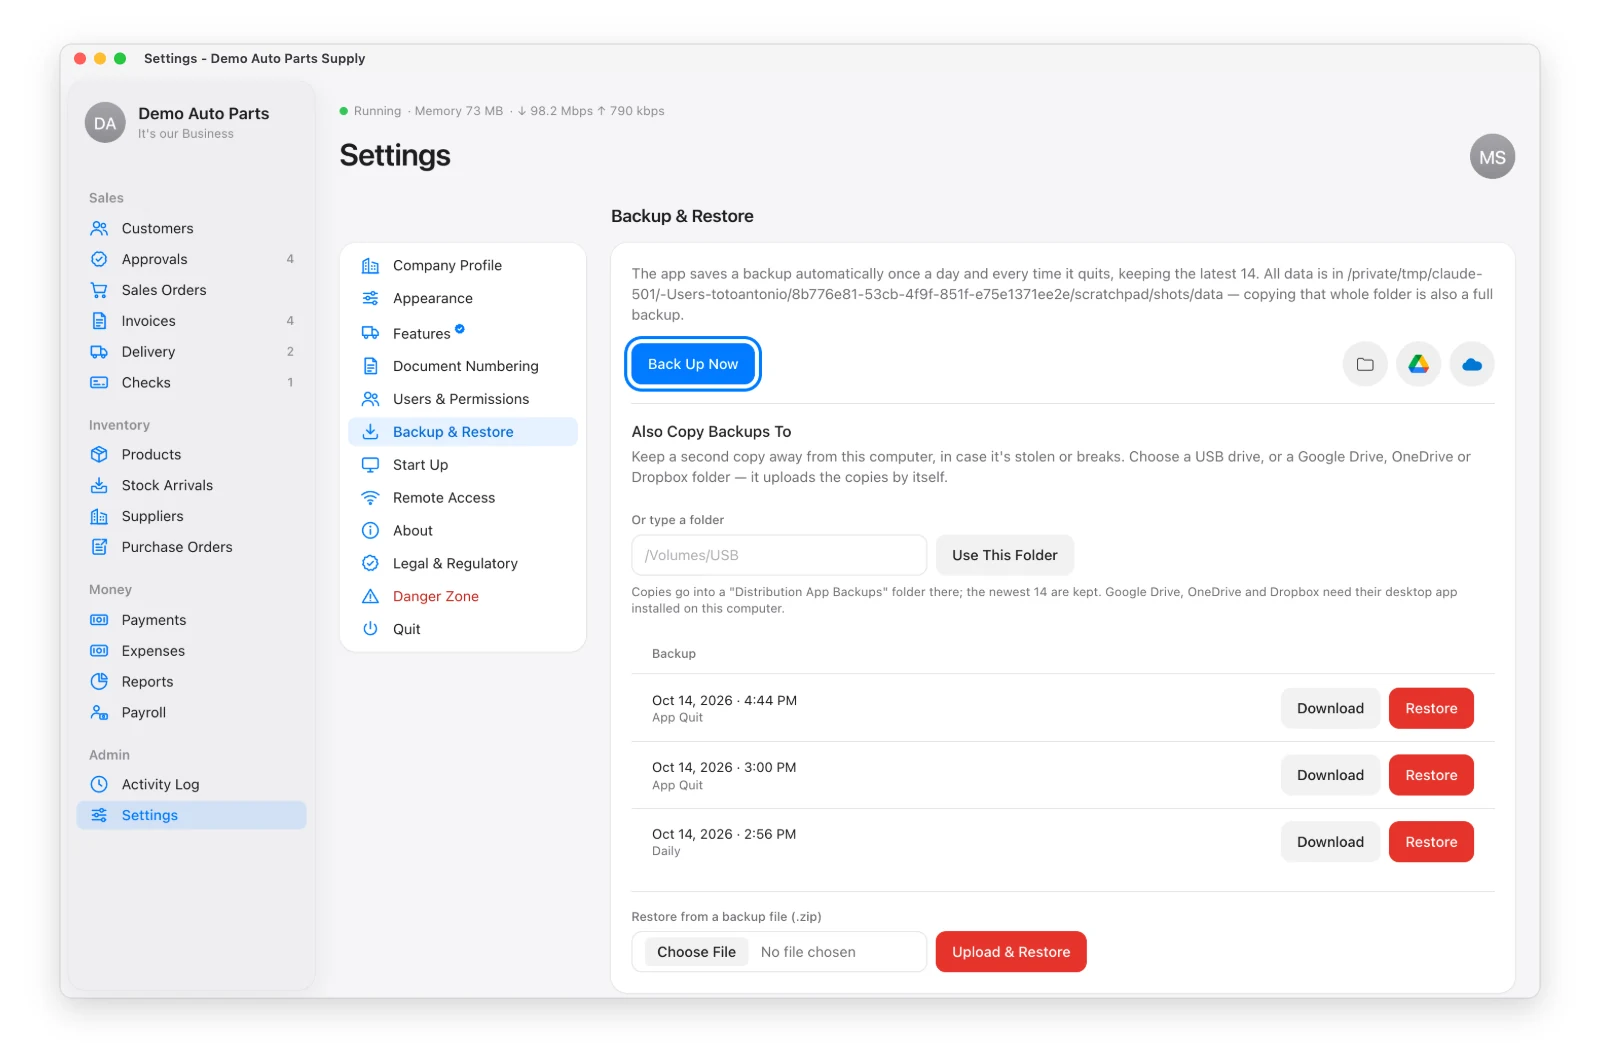Click the Legal & Regulatory badge icon

[370, 563]
